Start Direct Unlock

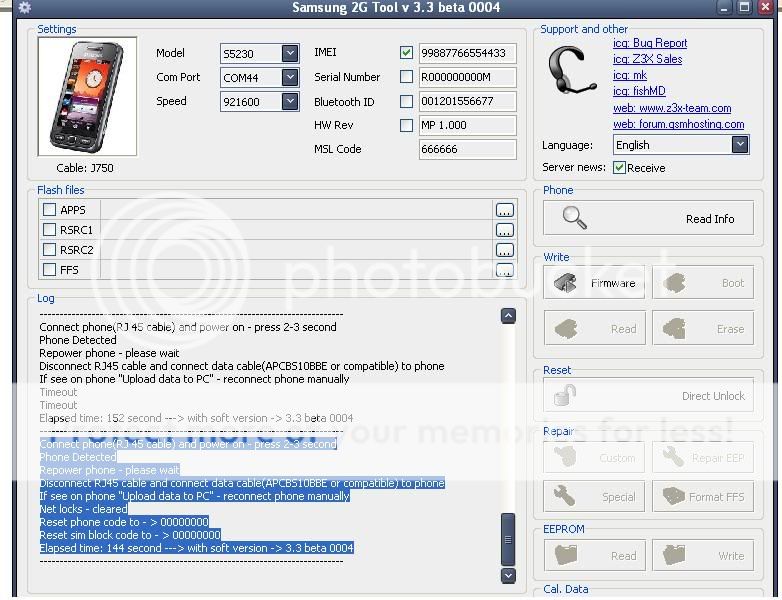click(648, 395)
